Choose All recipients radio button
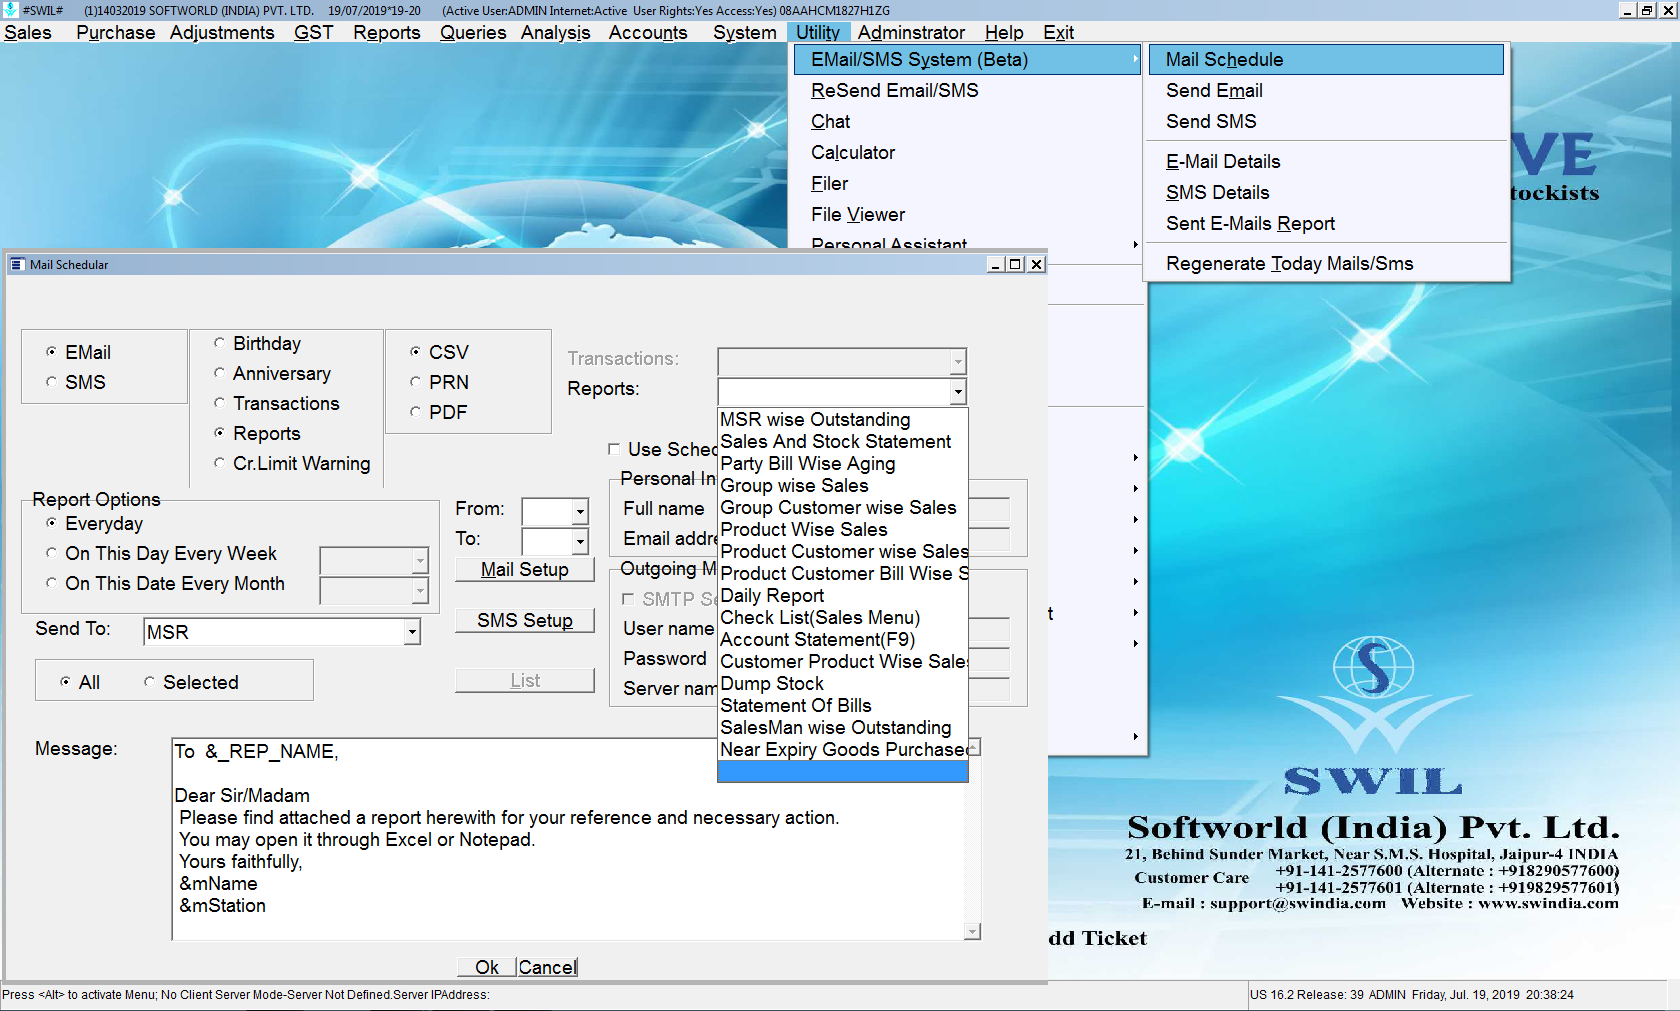This screenshot has height=1011, width=1680. pyautogui.click(x=65, y=682)
